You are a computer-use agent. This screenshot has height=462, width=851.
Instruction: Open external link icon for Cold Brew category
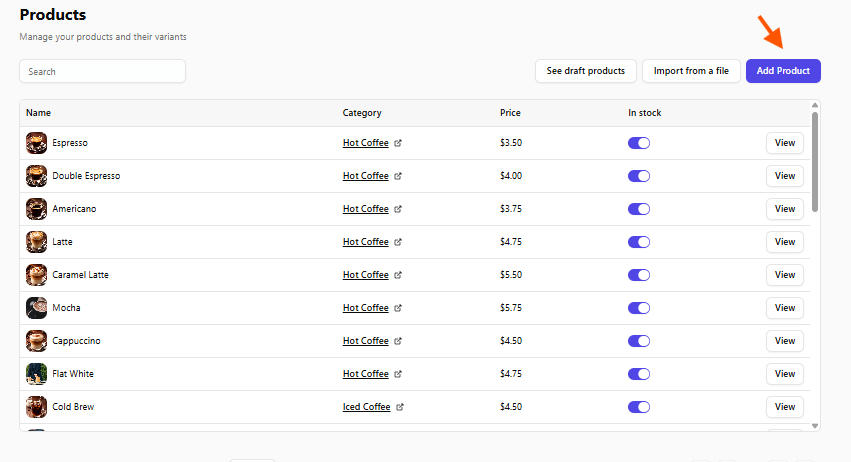[401, 407]
